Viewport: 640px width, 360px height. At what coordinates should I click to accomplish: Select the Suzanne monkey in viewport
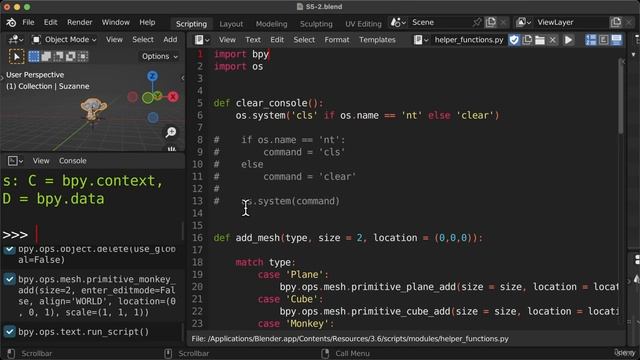pyautogui.click(x=93, y=109)
